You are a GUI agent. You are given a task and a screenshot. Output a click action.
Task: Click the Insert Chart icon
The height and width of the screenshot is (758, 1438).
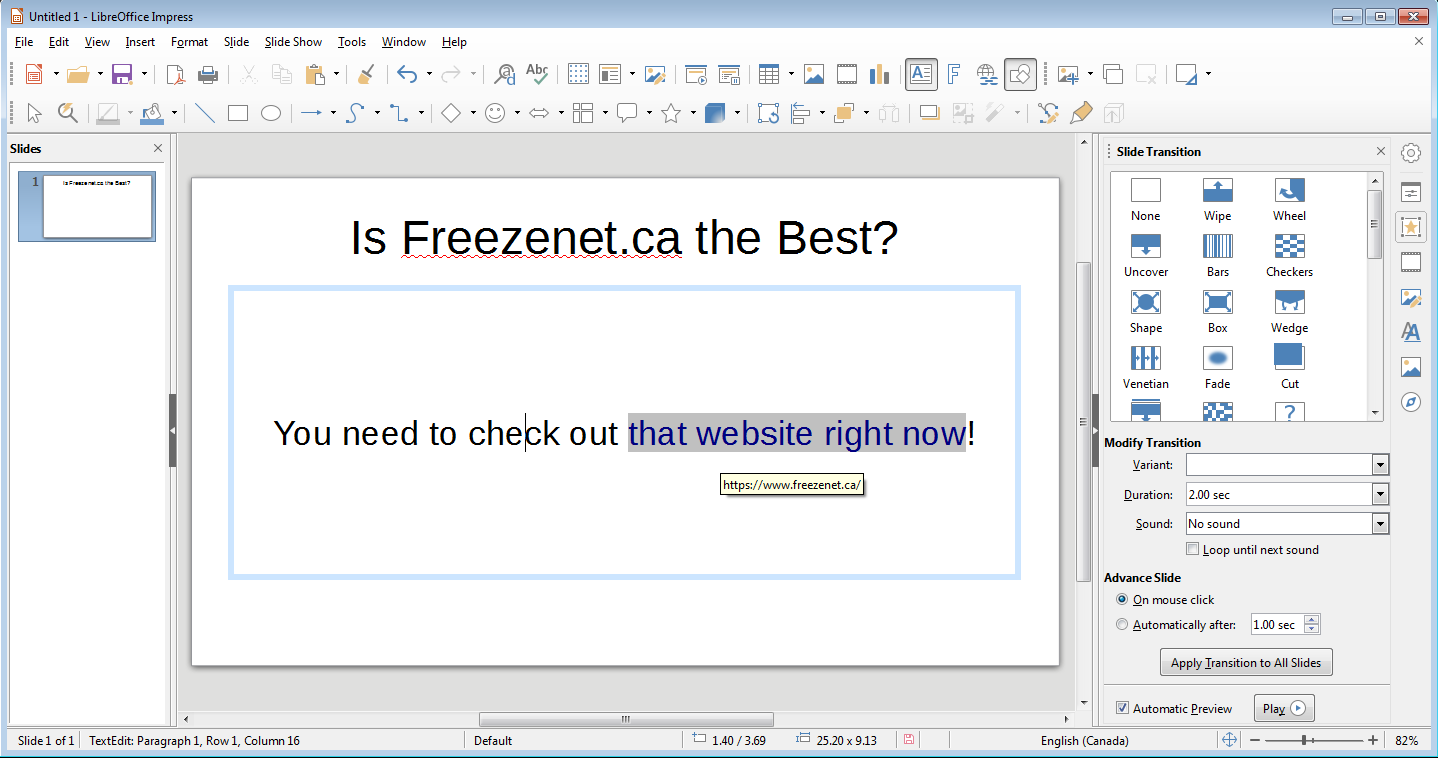pyautogui.click(x=880, y=74)
